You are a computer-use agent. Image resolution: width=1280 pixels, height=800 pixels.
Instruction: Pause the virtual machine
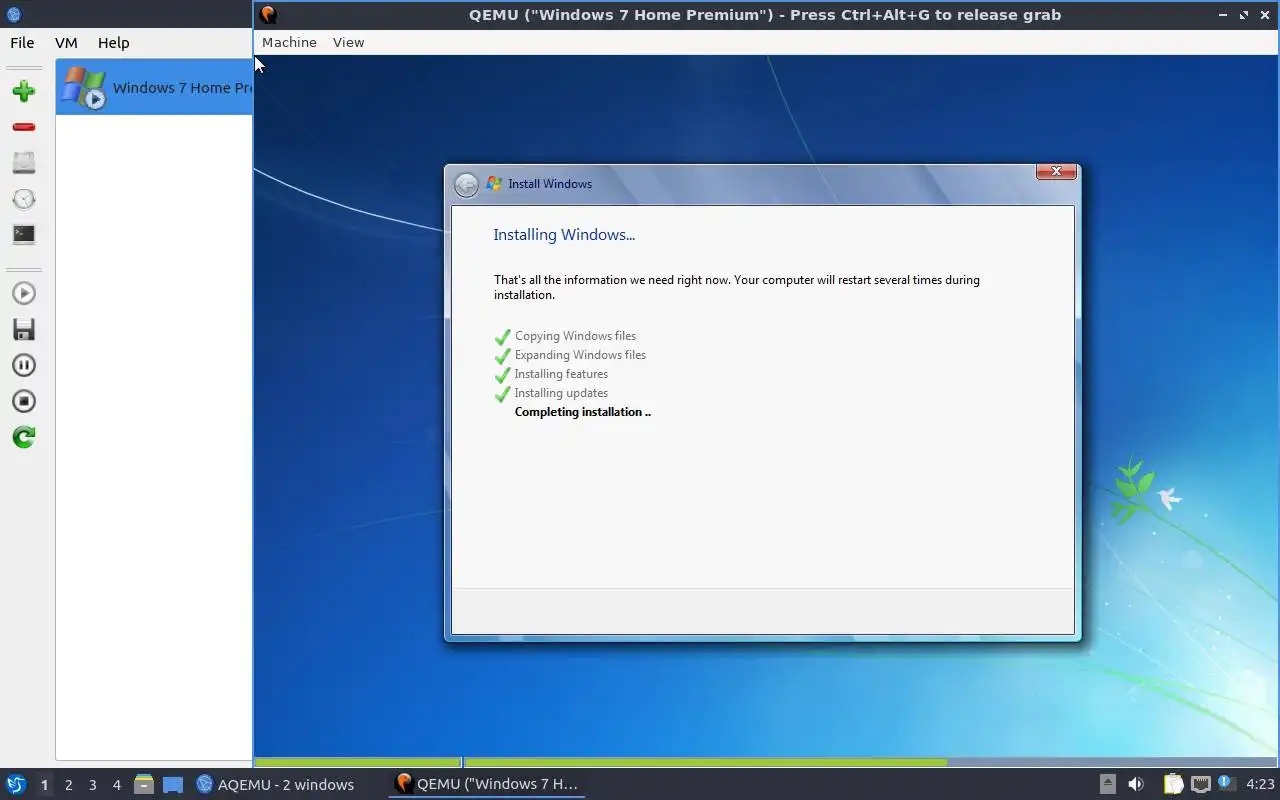tap(24, 365)
